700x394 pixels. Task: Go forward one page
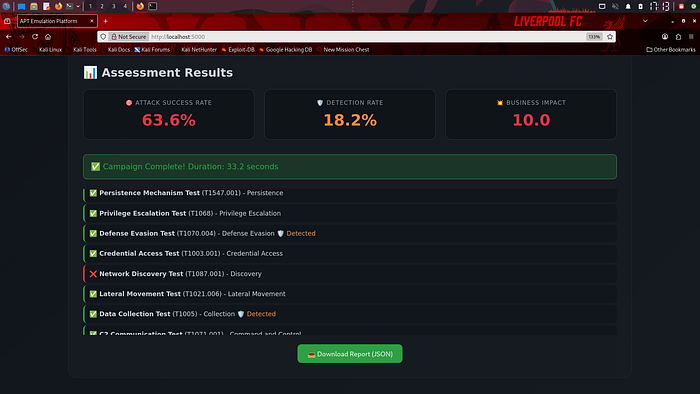tap(21, 37)
